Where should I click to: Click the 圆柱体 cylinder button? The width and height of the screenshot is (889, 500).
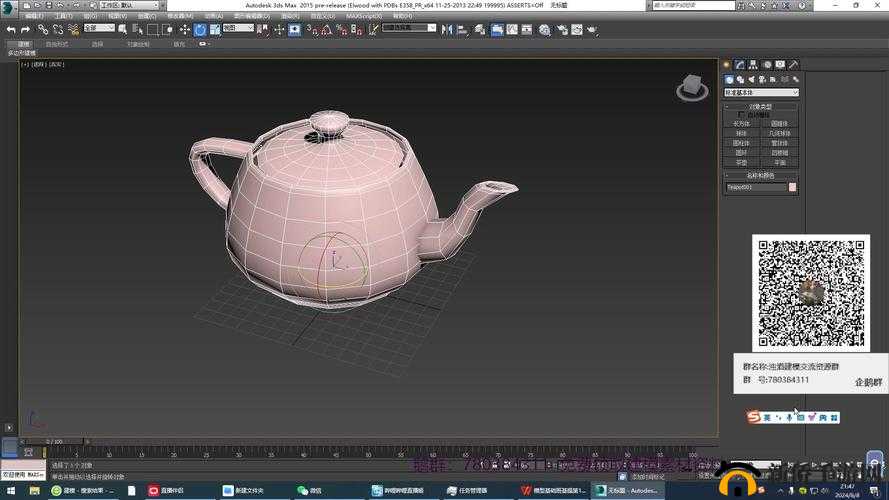[x=742, y=143]
